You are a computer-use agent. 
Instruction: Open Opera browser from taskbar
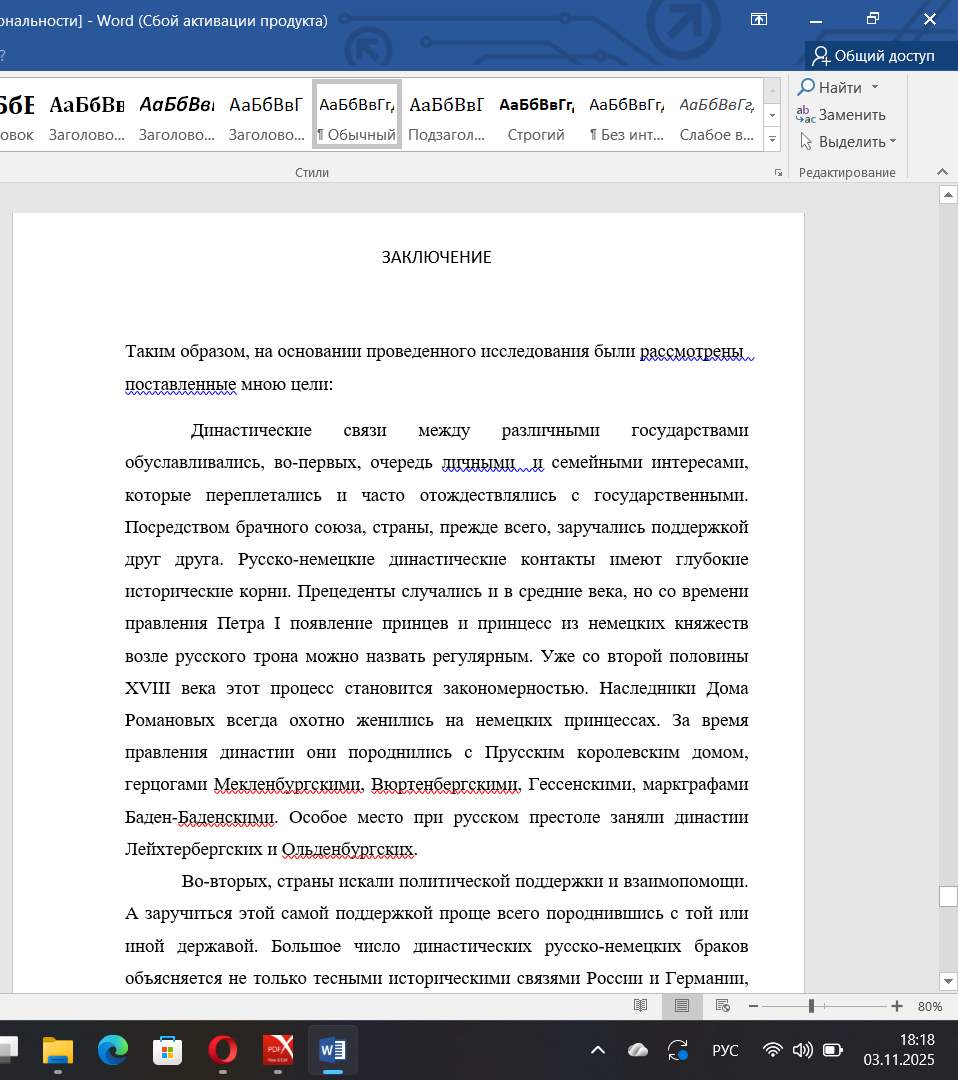pos(222,1050)
